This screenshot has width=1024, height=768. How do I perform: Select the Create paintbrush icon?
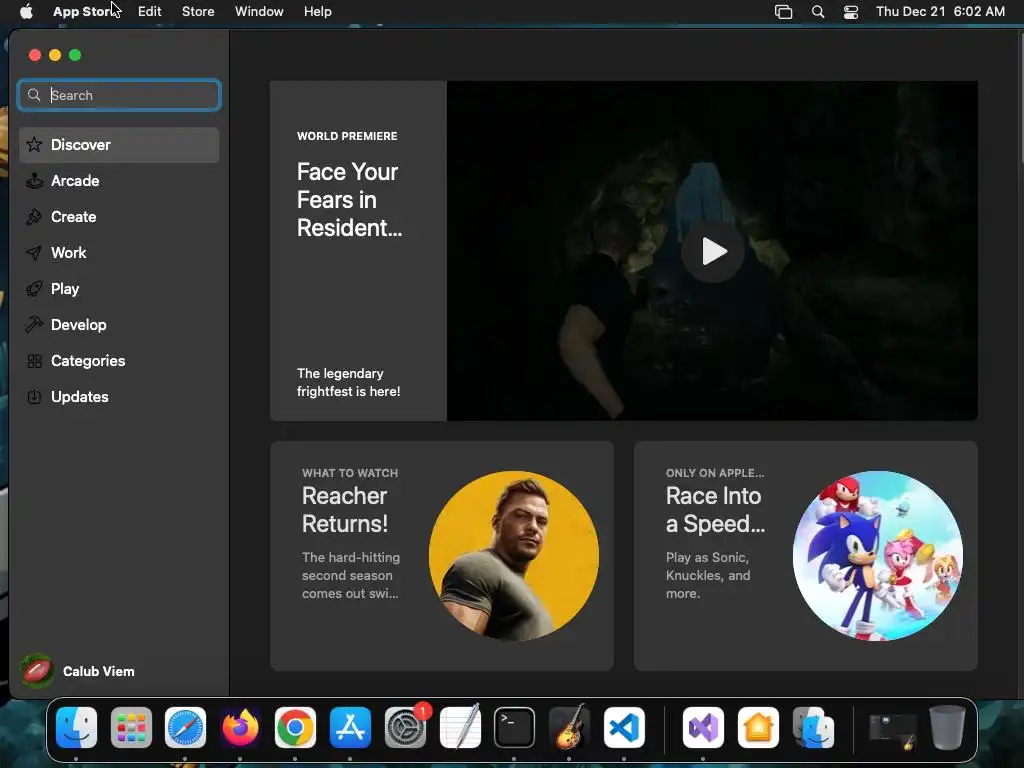tap(34, 217)
